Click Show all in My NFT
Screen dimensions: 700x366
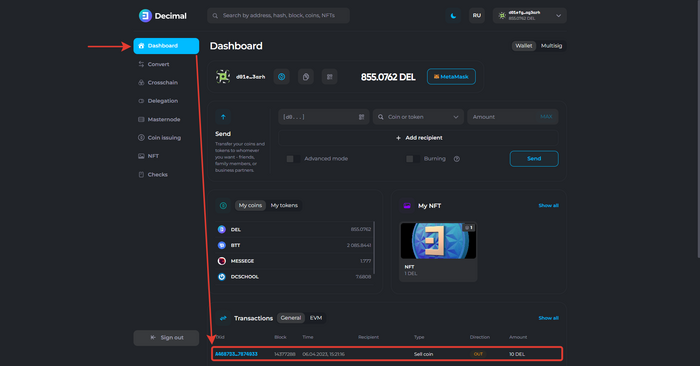click(x=548, y=206)
